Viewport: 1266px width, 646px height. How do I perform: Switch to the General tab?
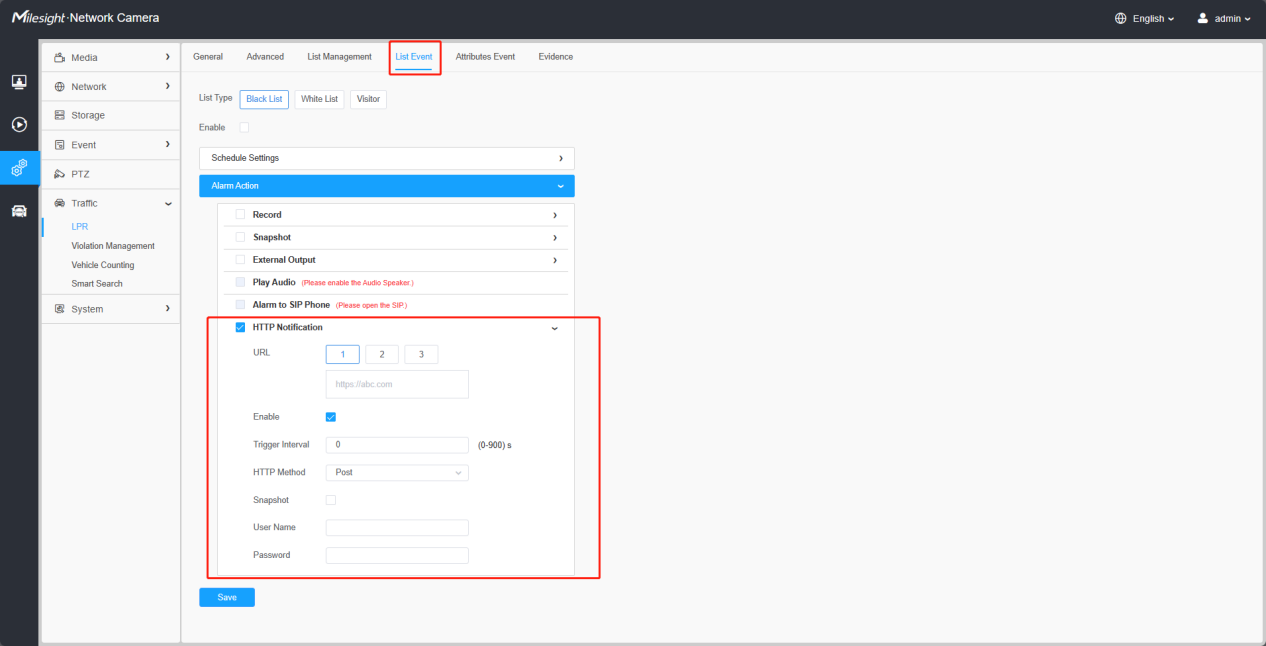click(x=208, y=57)
